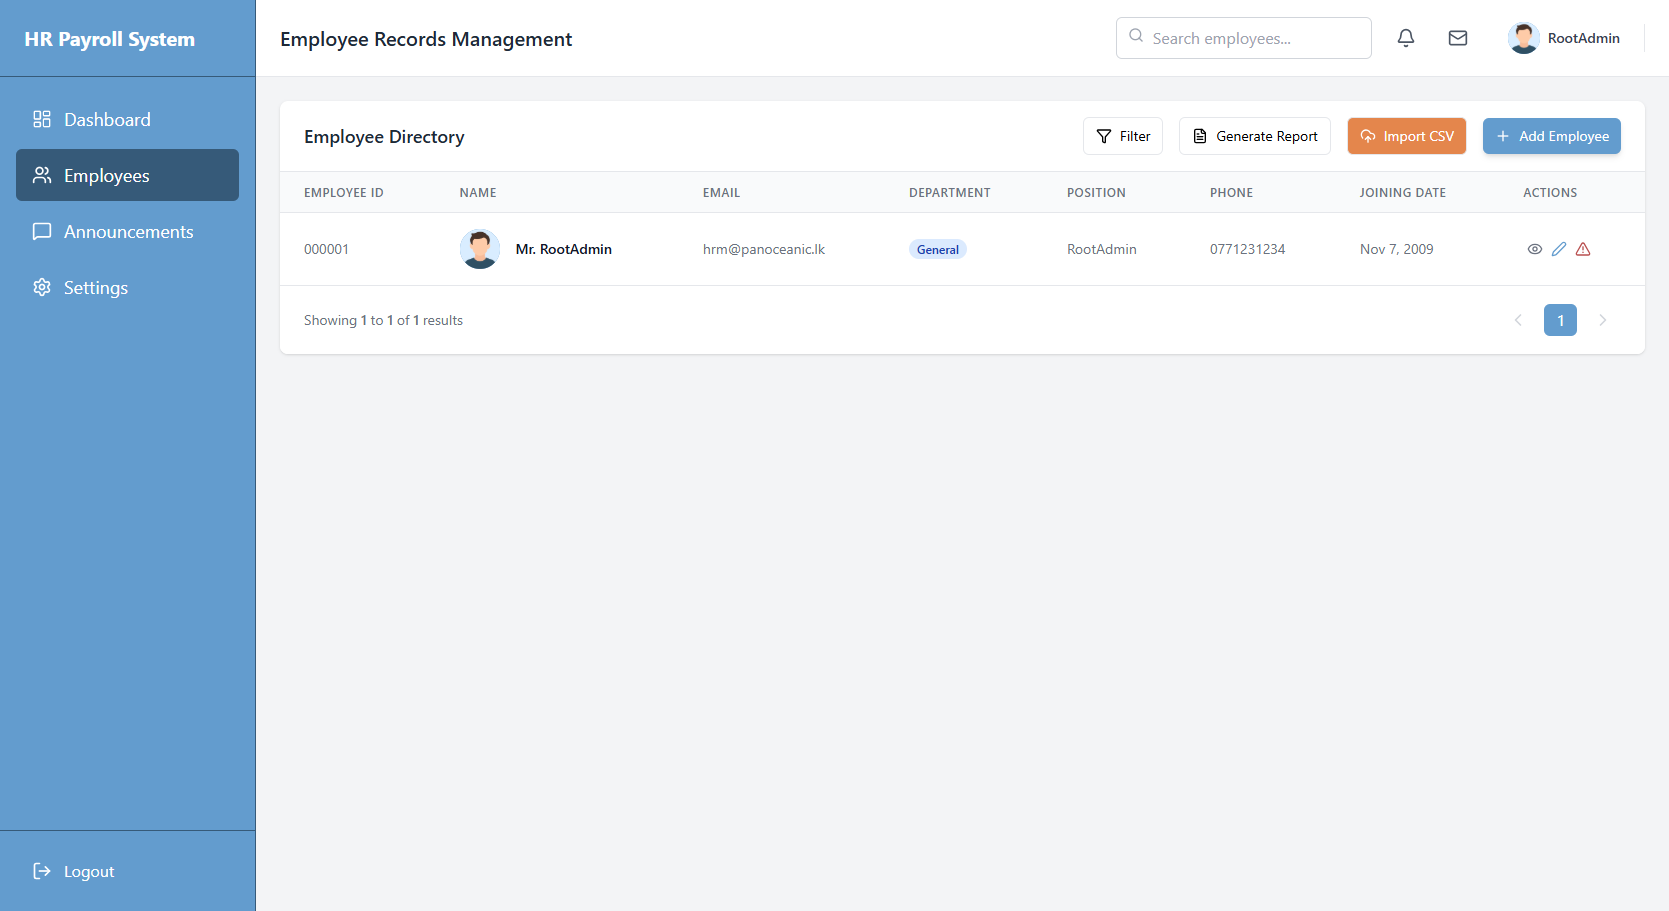The width and height of the screenshot is (1669, 911).
Task: Click the Add Employee button
Action: pos(1551,136)
